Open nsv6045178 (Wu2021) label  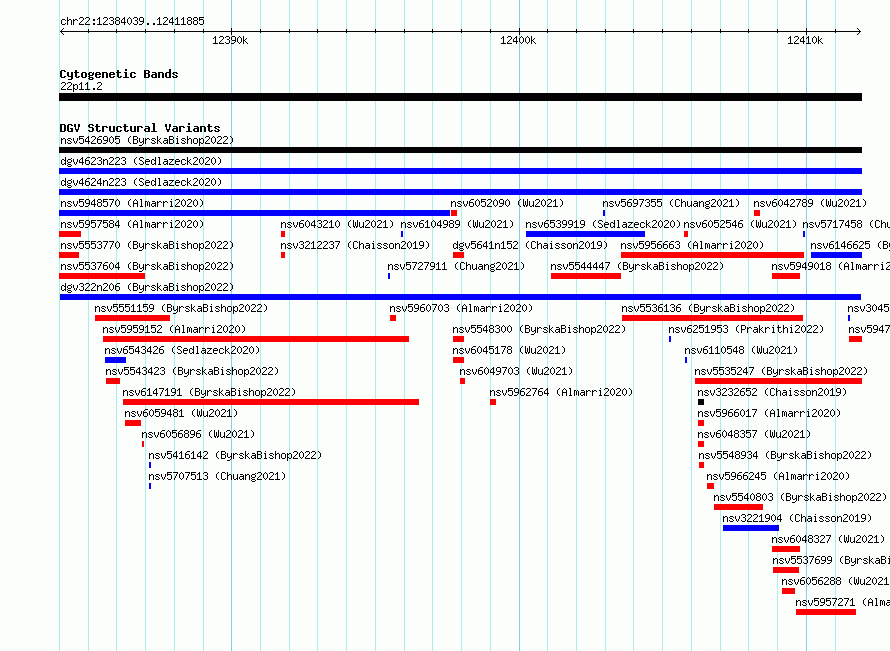coord(509,350)
